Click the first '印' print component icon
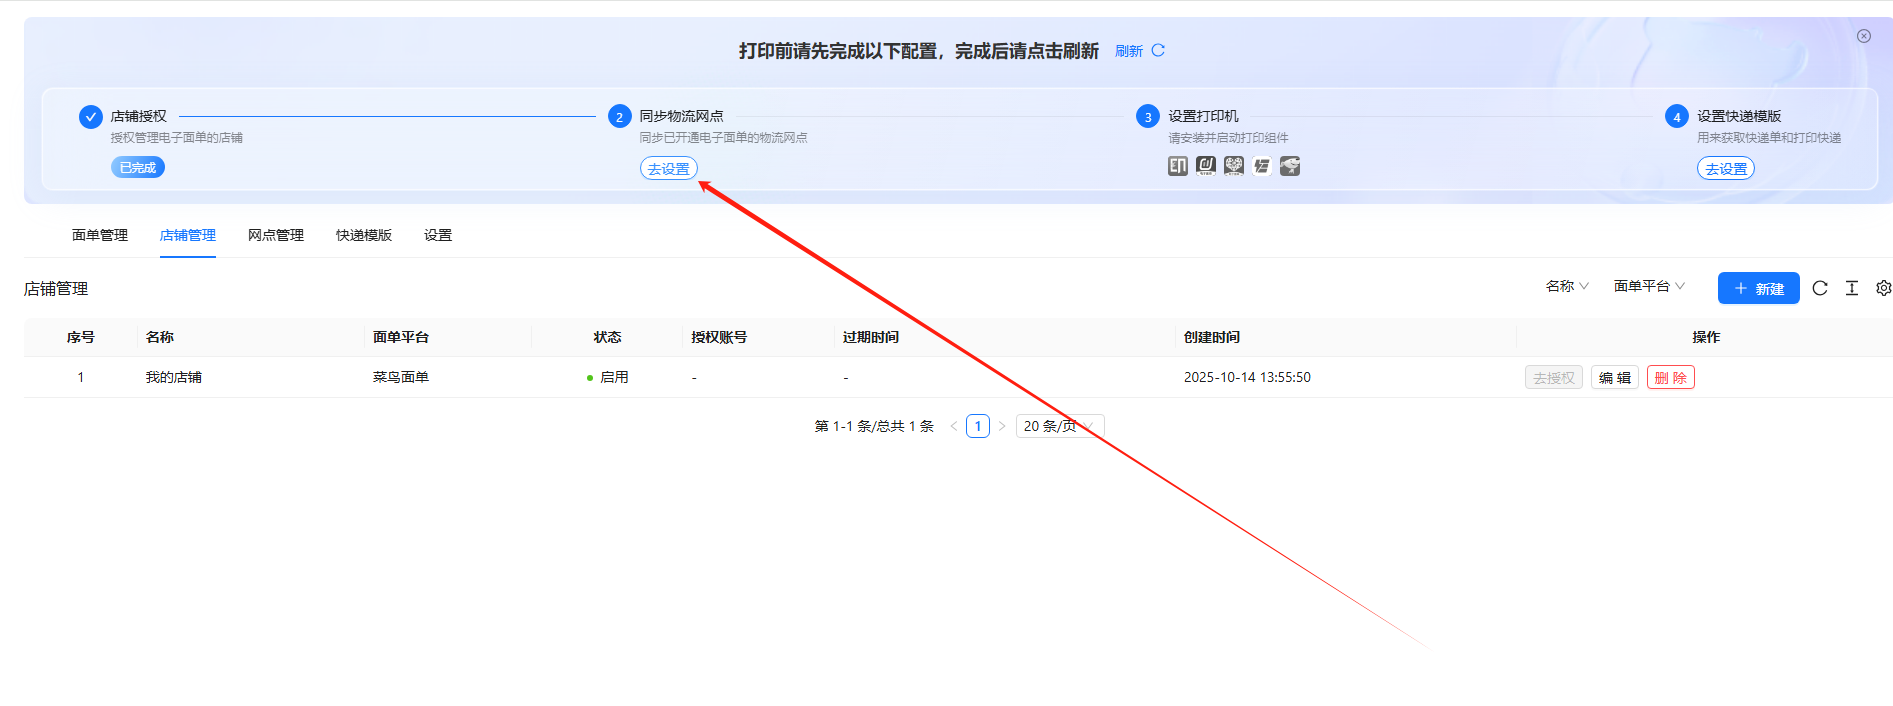The height and width of the screenshot is (706, 1893). (1178, 166)
